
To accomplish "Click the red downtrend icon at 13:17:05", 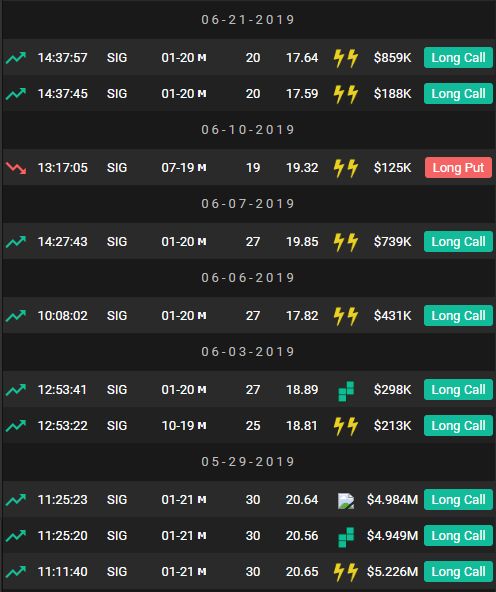I will (16, 168).
